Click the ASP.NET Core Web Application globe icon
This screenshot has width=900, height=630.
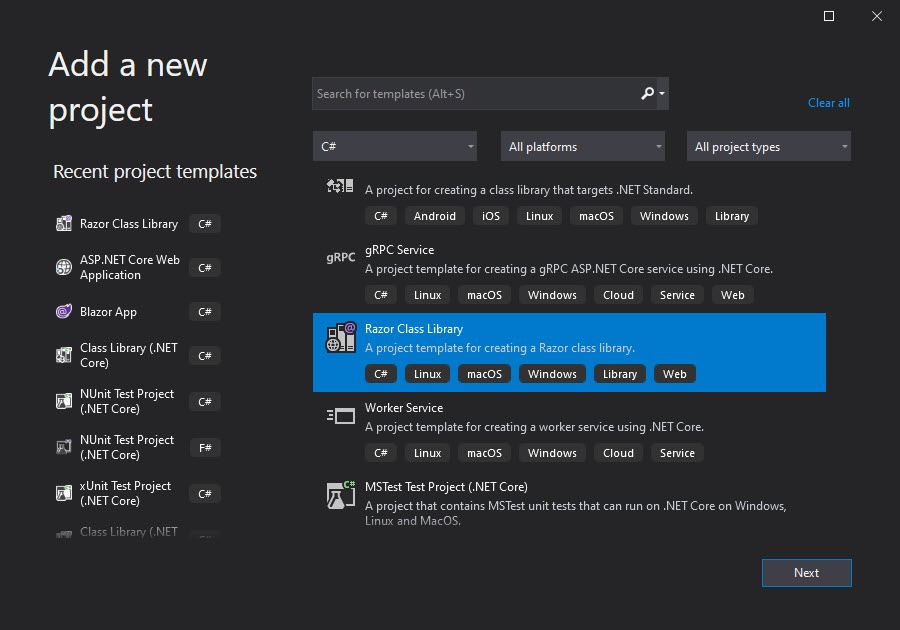tap(64, 267)
